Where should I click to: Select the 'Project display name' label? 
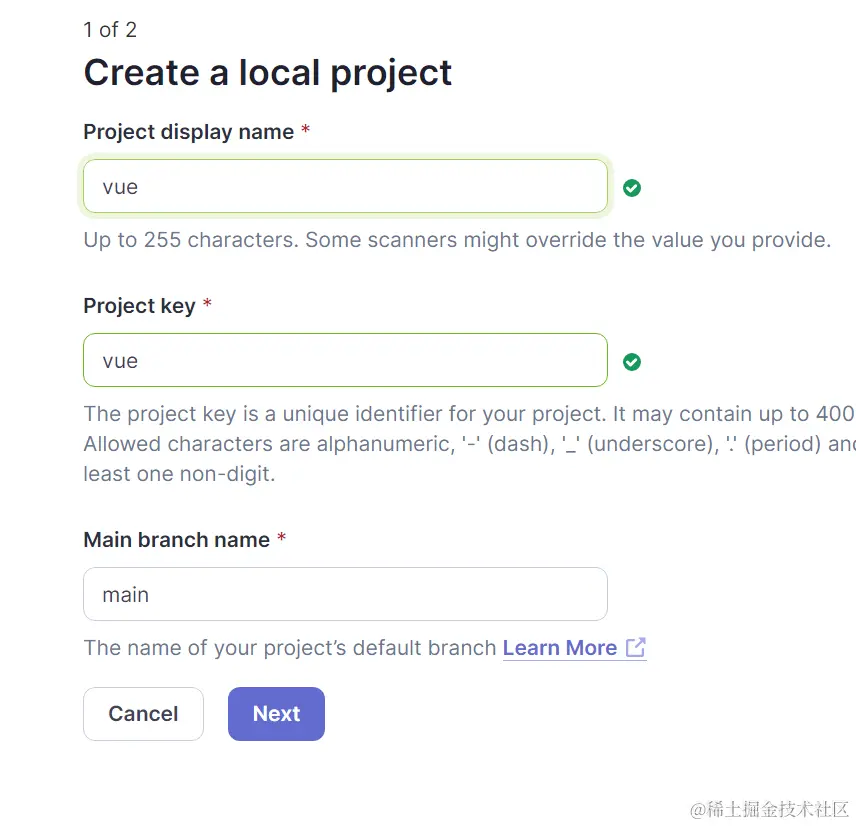coord(189,132)
